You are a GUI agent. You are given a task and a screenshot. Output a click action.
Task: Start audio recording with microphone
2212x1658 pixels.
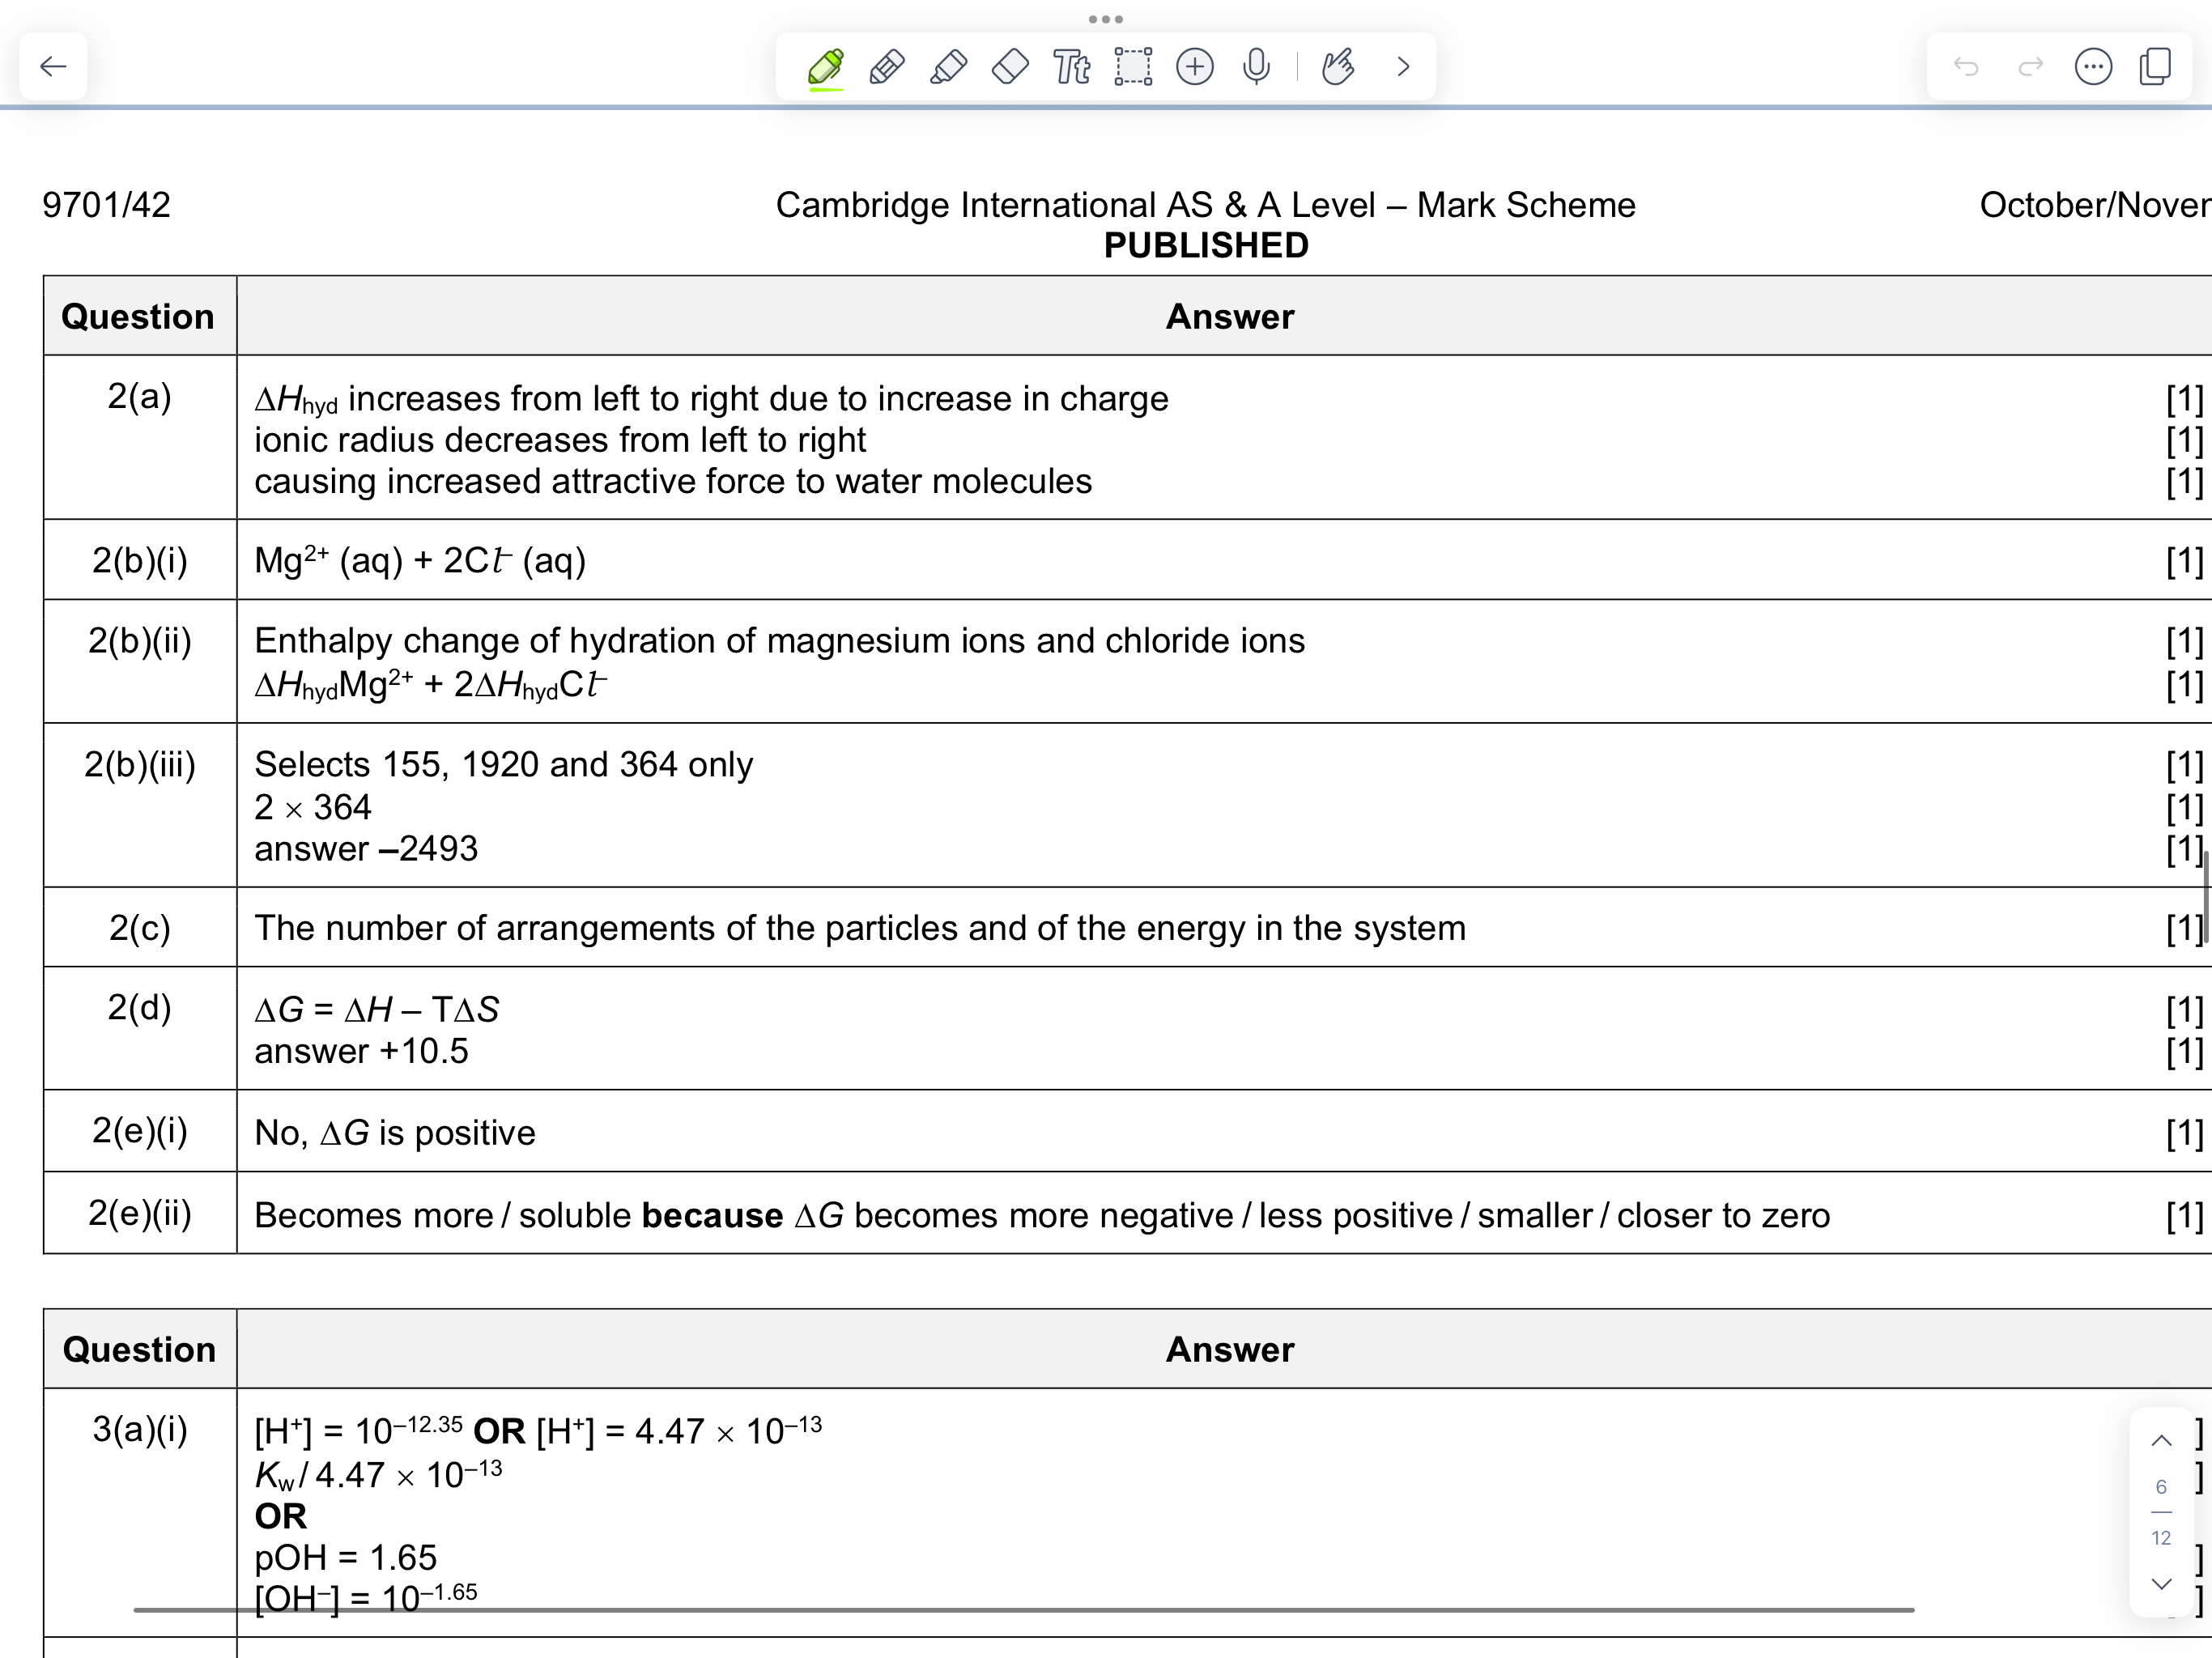coord(1256,67)
